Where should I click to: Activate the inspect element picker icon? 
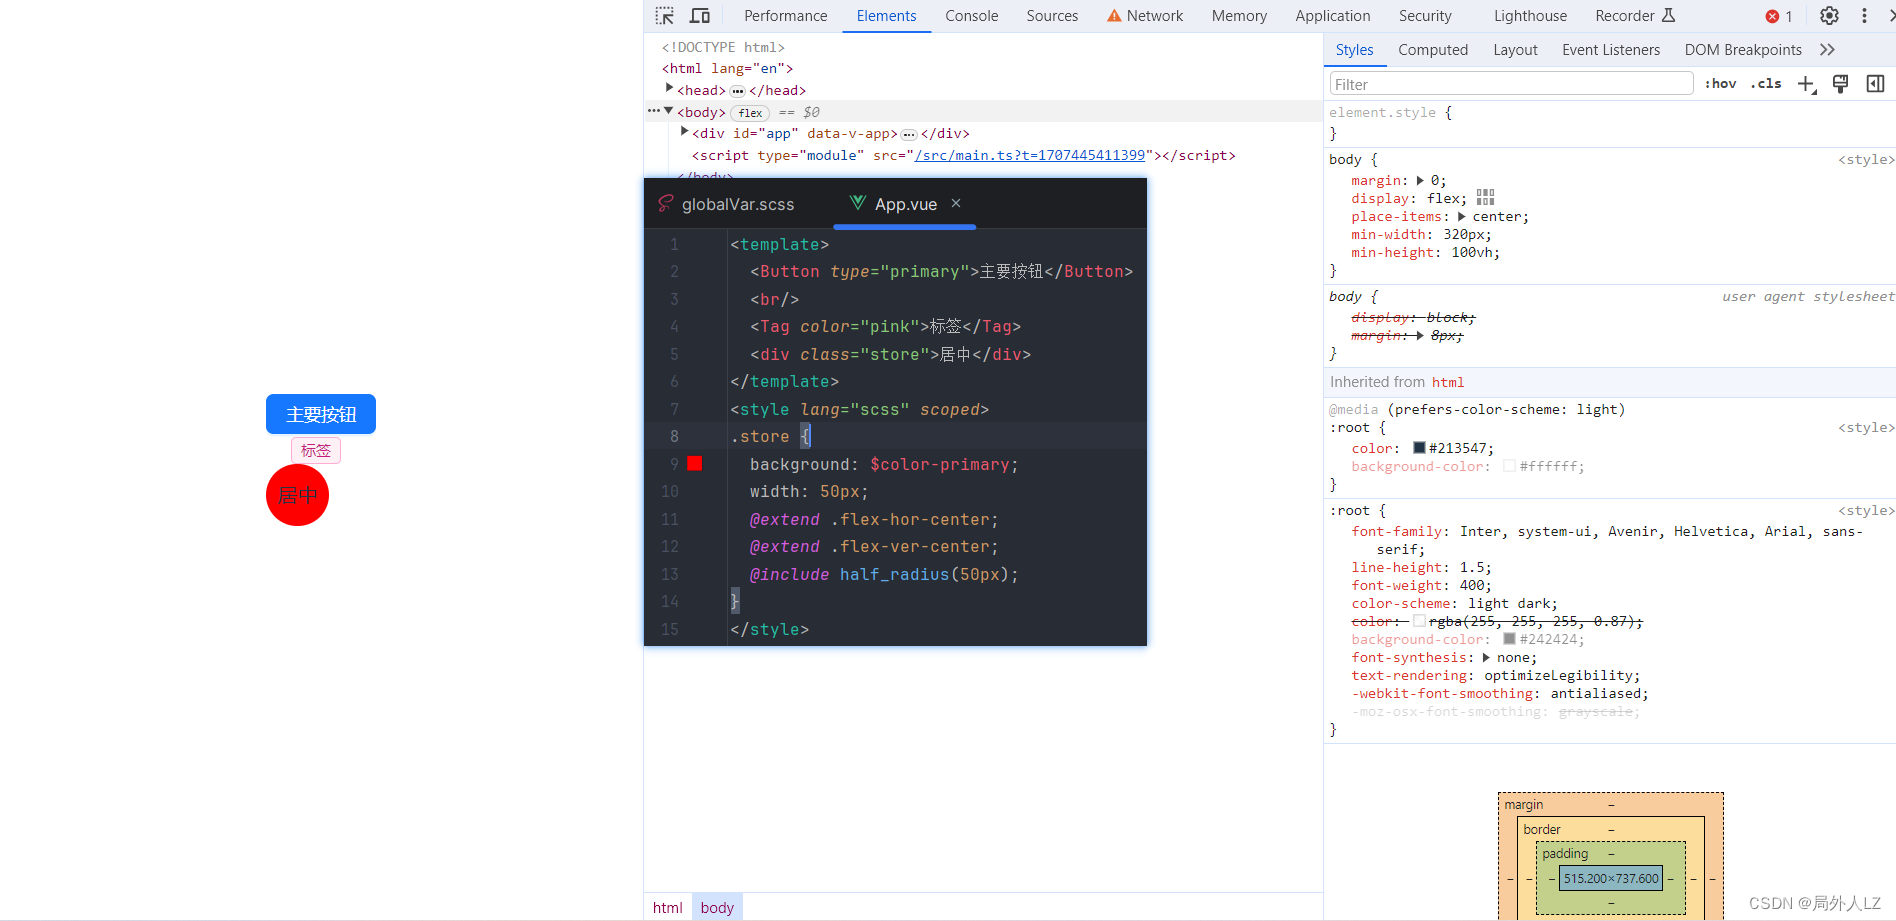665,16
